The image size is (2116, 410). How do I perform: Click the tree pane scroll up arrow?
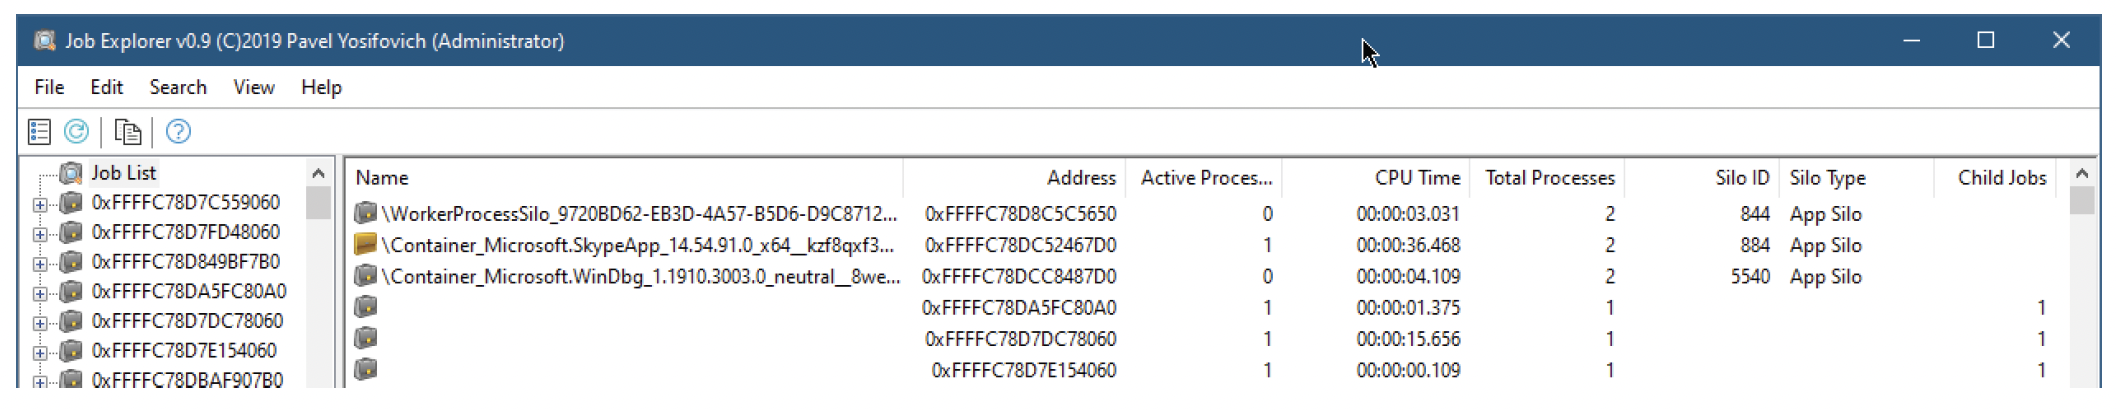[x=318, y=173]
